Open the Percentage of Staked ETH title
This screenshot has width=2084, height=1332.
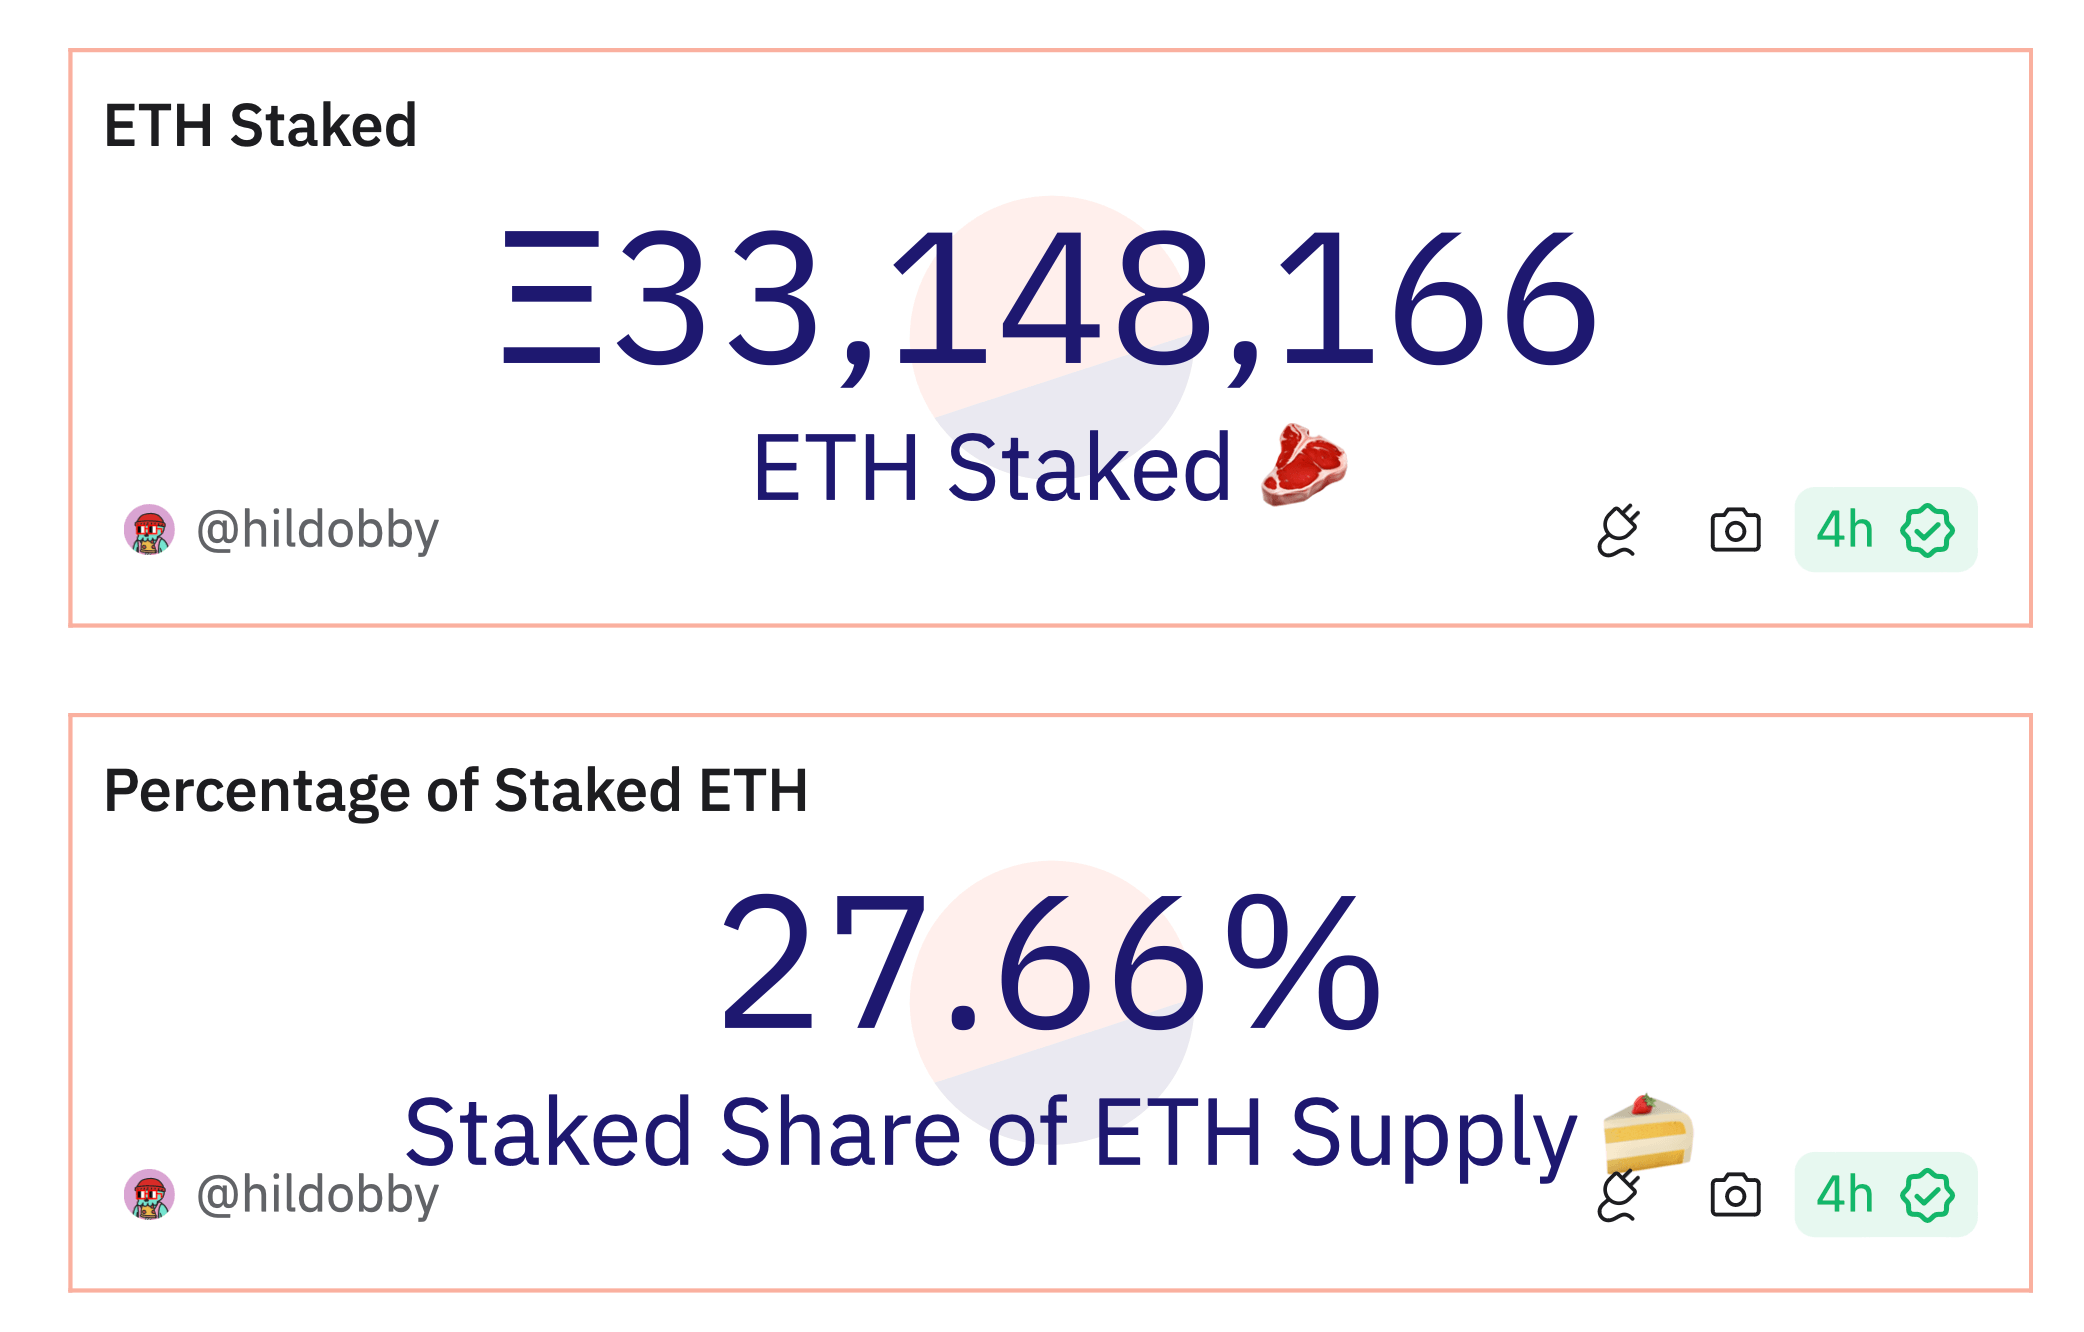pos(455,791)
